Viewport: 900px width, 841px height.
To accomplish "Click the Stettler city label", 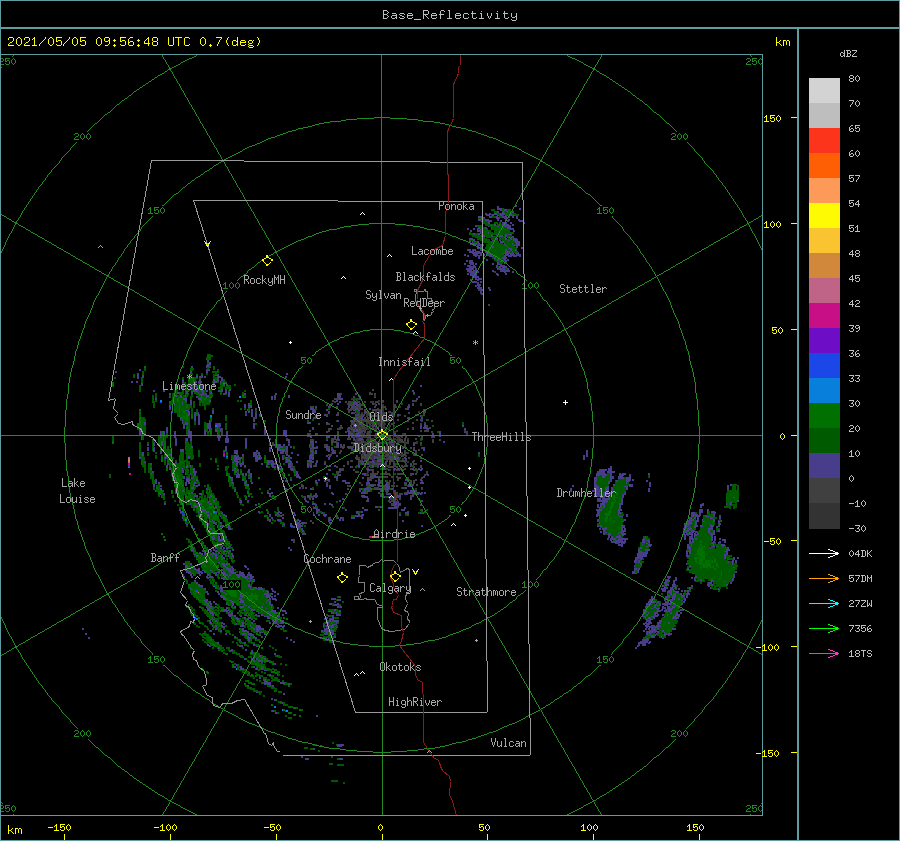I will click(583, 289).
